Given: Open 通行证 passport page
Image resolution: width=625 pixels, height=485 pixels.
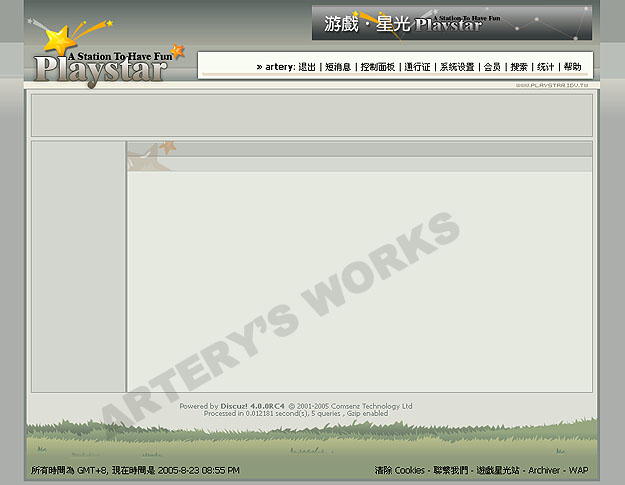Looking at the screenshot, I should [417, 67].
